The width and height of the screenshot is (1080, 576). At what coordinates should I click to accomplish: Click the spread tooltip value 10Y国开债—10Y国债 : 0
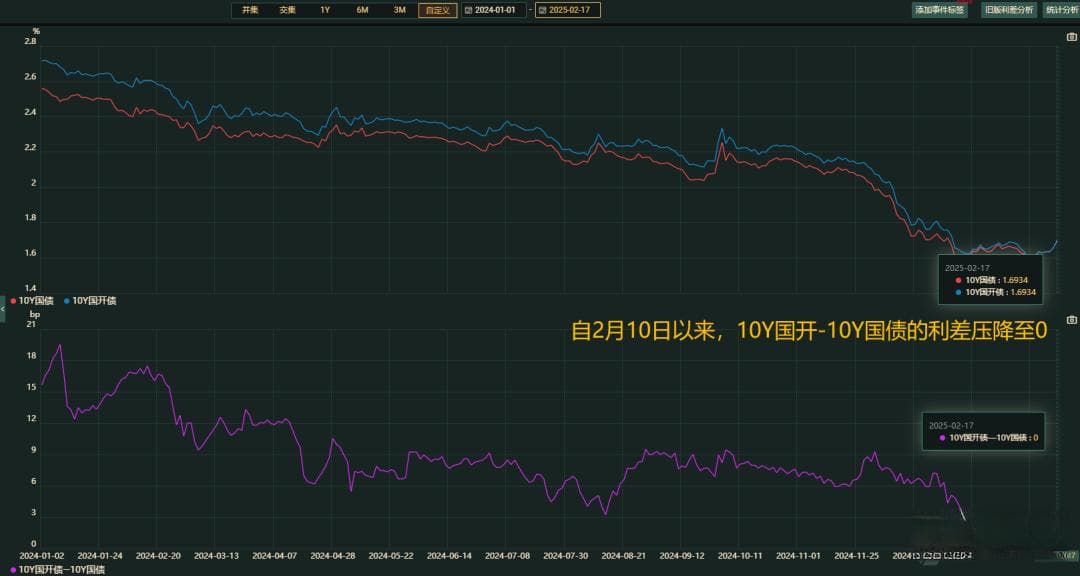pyautogui.click(x=988, y=438)
